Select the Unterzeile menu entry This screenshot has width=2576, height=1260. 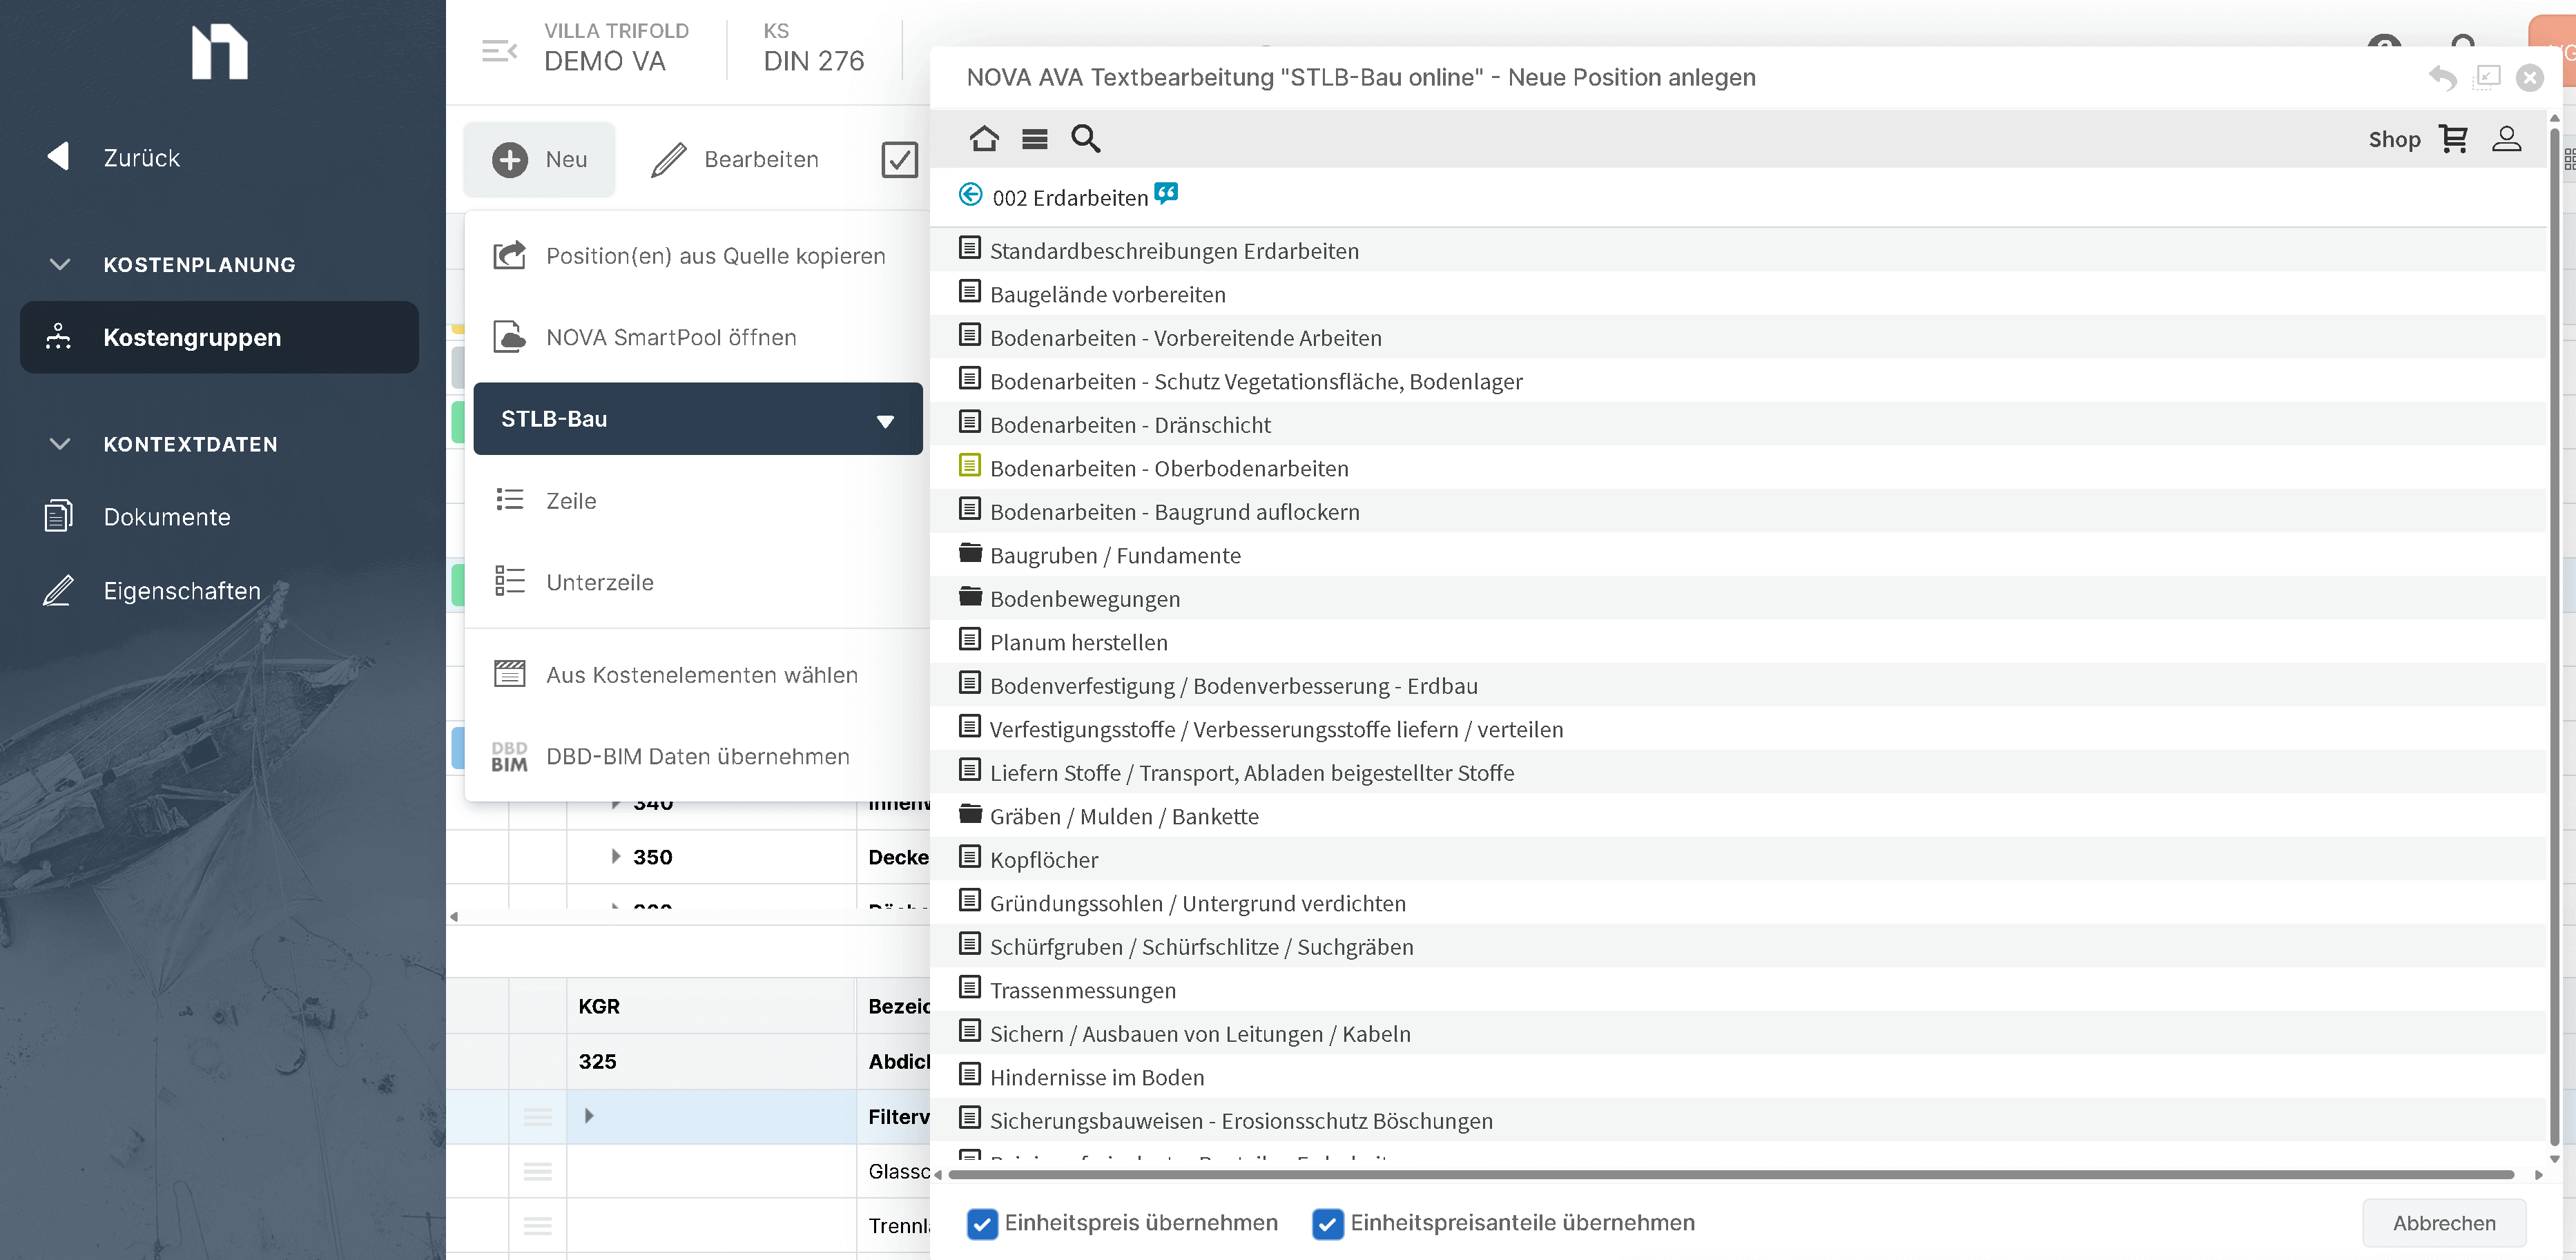coord(698,582)
